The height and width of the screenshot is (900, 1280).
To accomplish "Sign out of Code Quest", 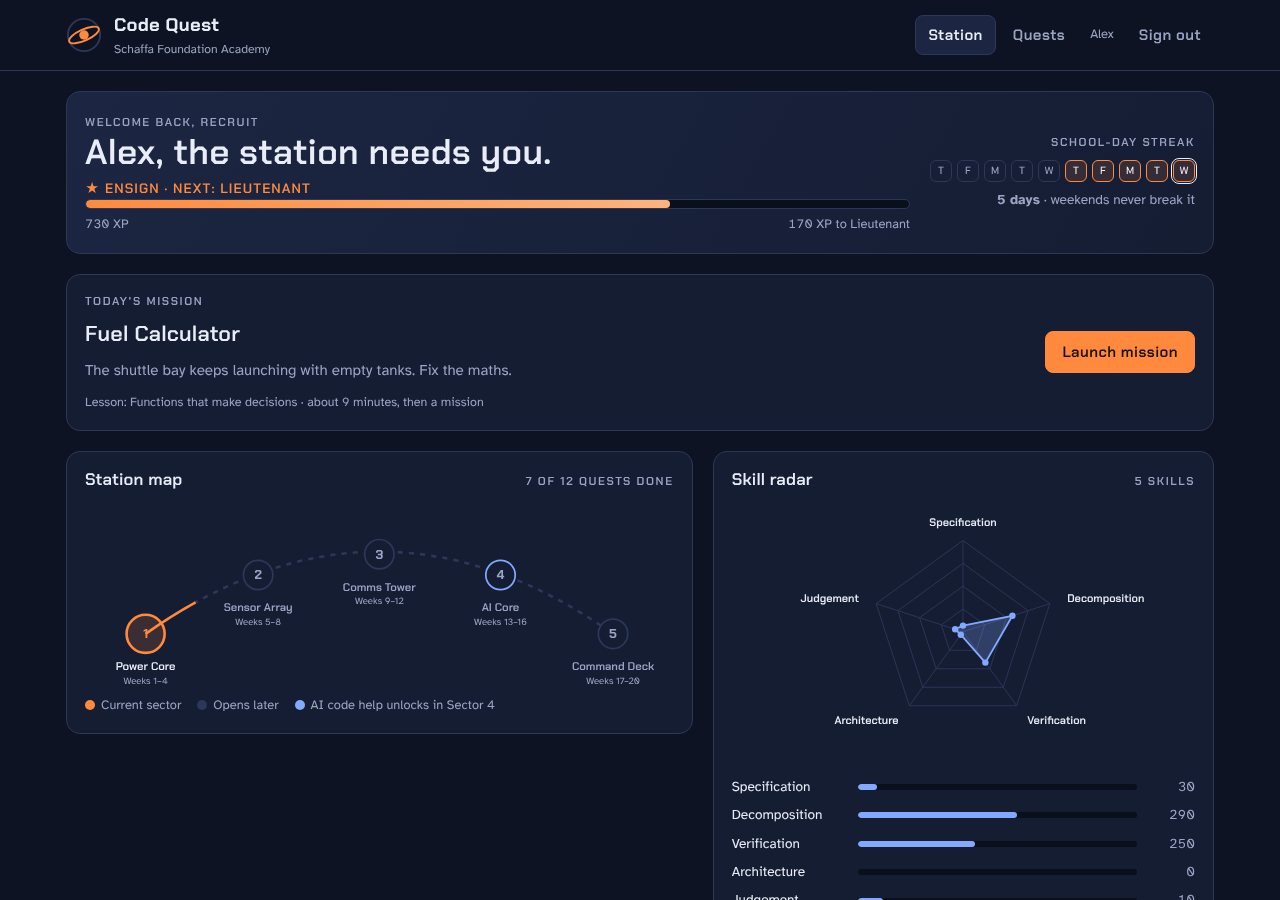I will pos(1169,35).
